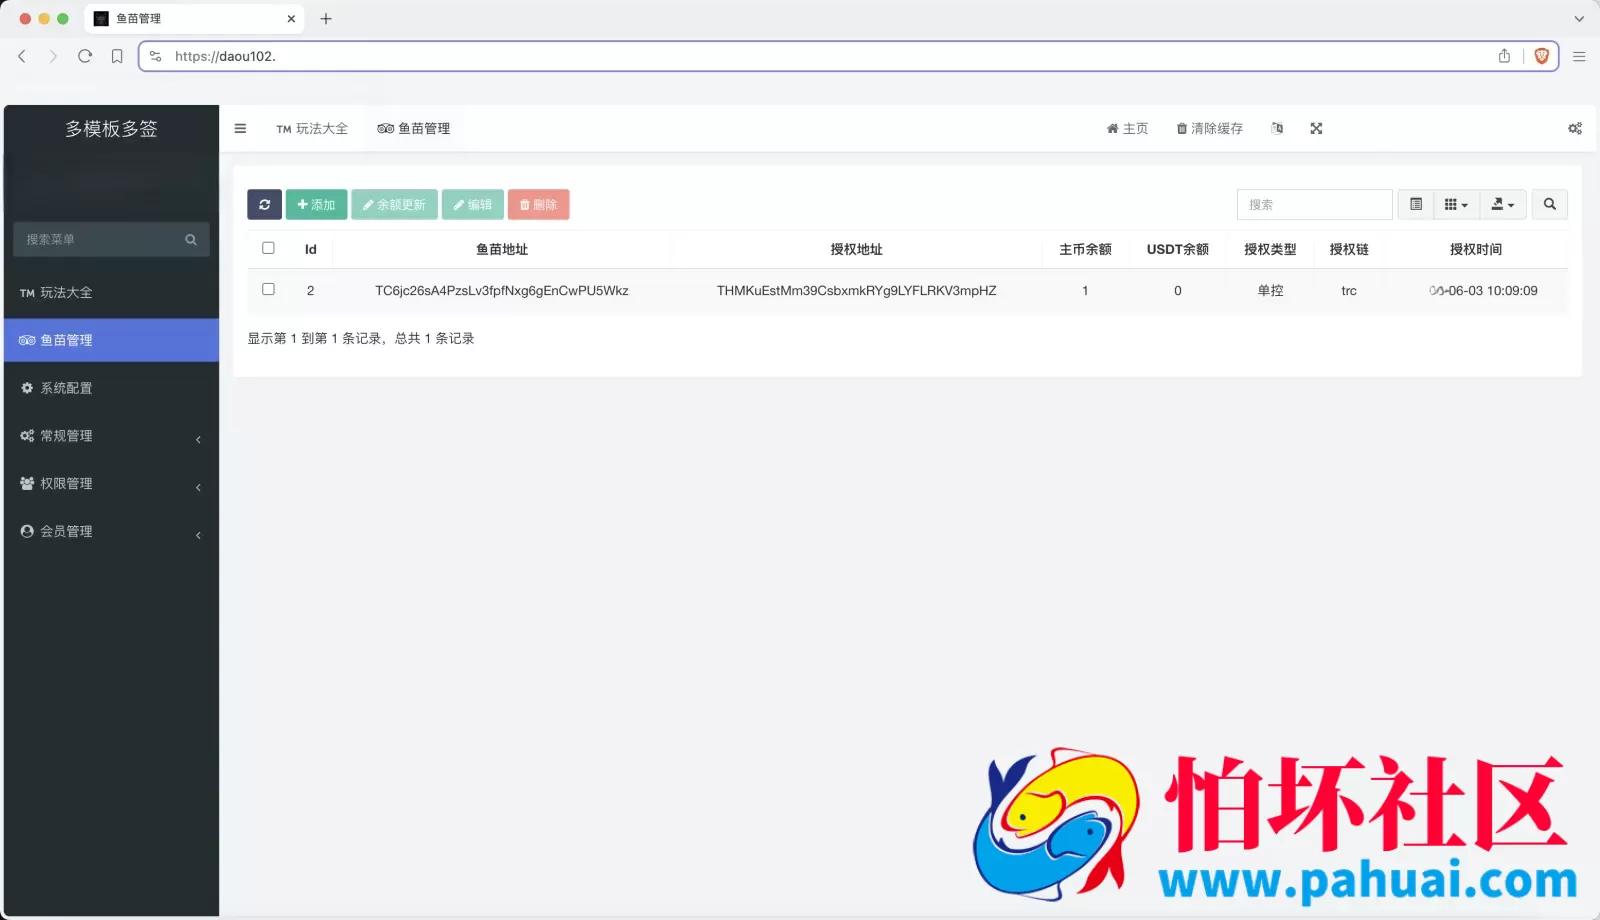
Task: Click the 授权时间 column header
Action: pos(1476,249)
